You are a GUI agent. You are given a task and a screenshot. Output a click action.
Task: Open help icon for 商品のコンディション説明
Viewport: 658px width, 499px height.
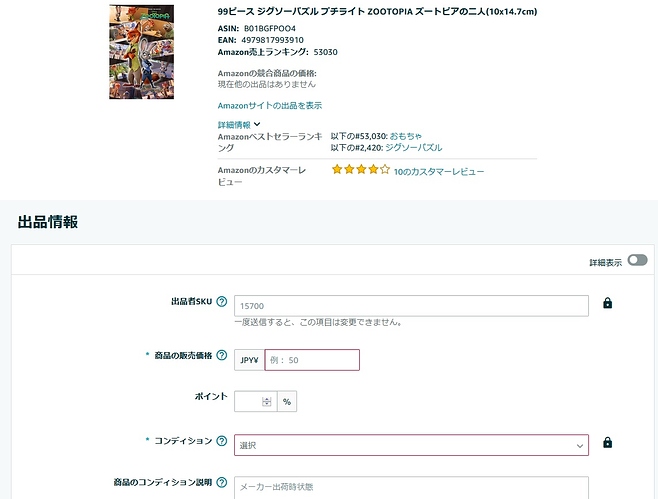pos(222,482)
